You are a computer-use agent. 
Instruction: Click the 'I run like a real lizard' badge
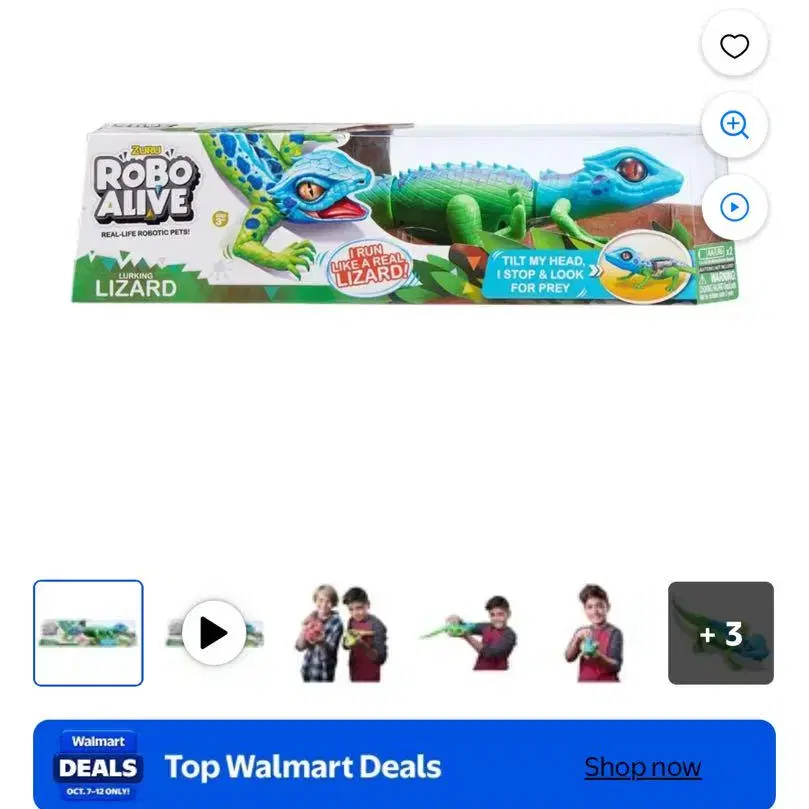pos(369,266)
